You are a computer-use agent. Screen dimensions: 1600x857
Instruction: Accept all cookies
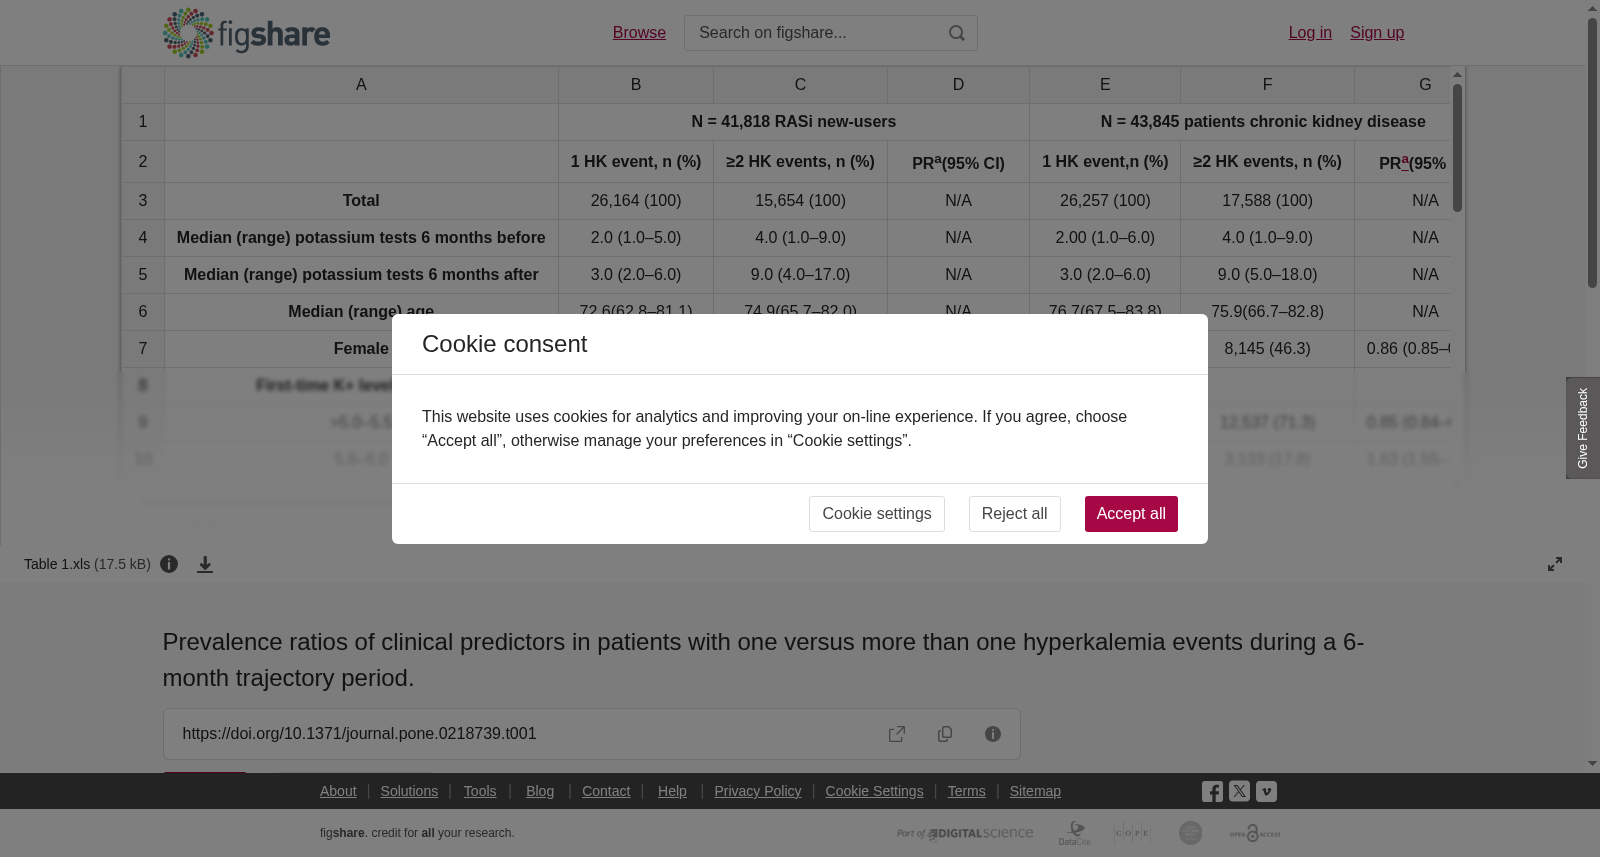[1131, 514]
